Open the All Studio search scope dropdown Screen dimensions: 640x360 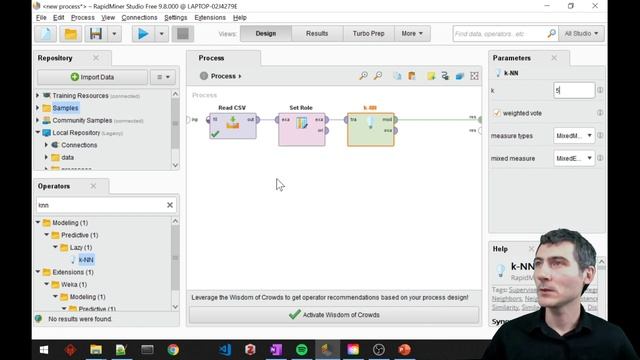[x=581, y=33]
